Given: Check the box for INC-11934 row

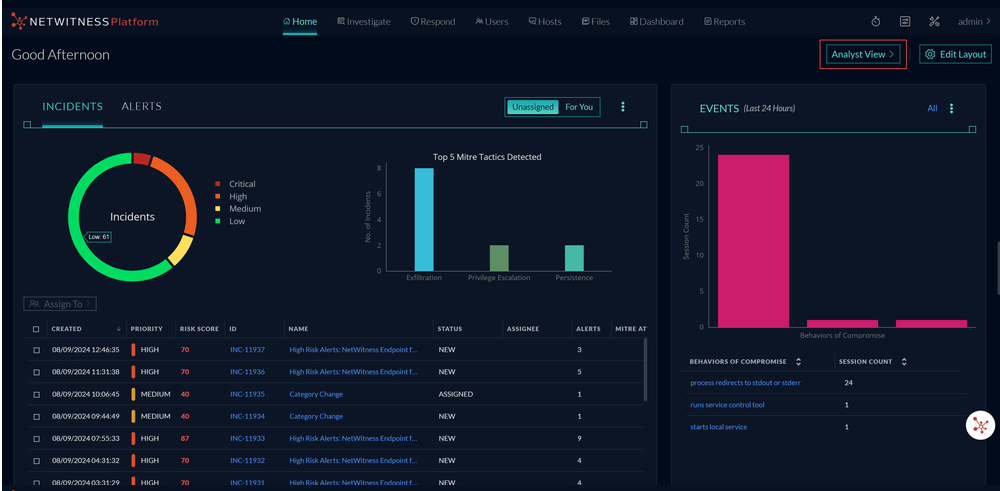Looking at the screenshot, I should [36, 416].
